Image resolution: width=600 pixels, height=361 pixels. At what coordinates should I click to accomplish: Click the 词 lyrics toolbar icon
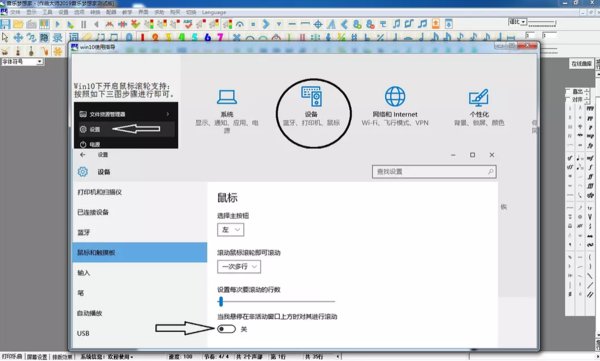coord(74,38)
